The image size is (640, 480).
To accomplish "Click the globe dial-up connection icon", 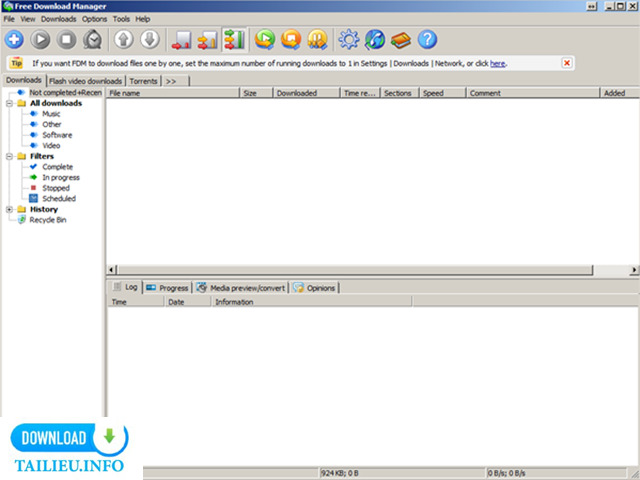I will click(x=375, y=40).
